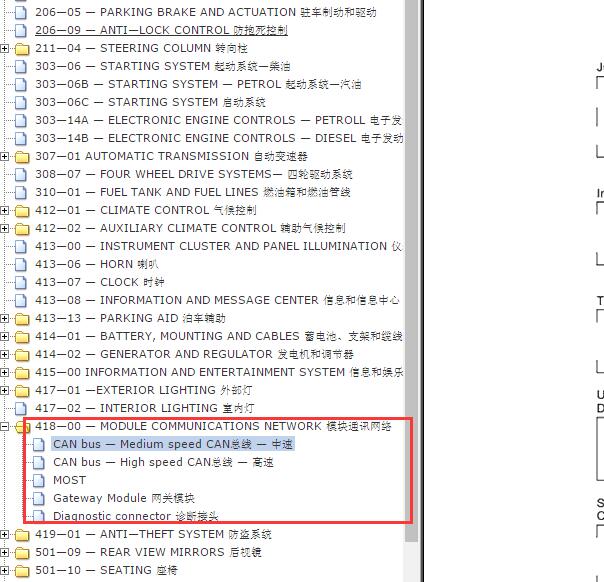Click the page icon beside CAN bus High speed
Screen dimensions: 604x582
point(39,462)
